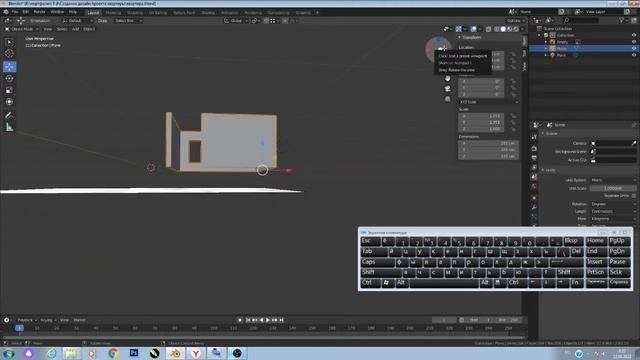Toggle camera view with the camera gizmo

[x=448, y=89]
